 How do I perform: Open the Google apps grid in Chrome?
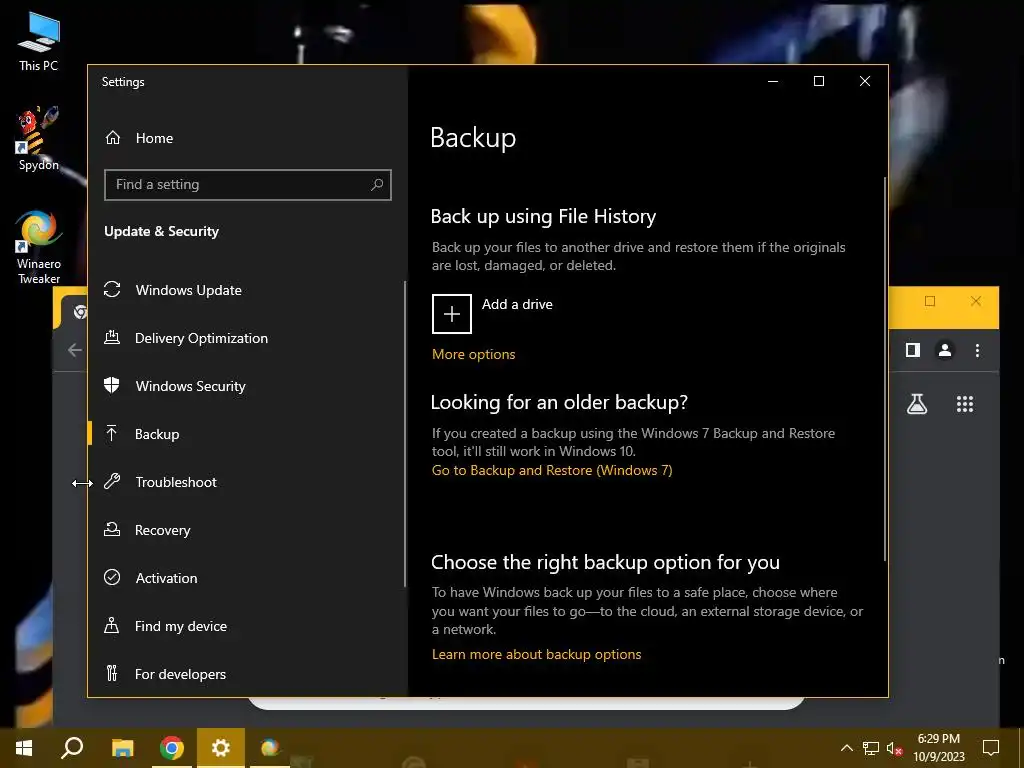[x=965, y=404]
